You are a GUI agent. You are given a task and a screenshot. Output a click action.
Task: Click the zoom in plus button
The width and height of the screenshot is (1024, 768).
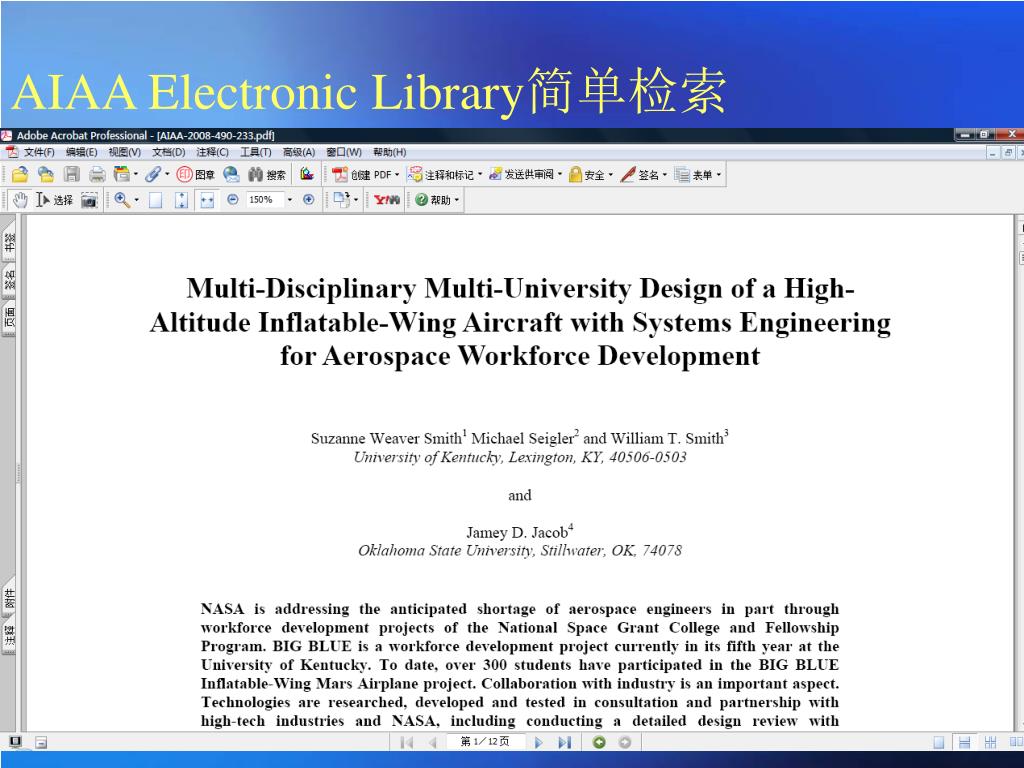pyautogui.click(x=309, y=200)
